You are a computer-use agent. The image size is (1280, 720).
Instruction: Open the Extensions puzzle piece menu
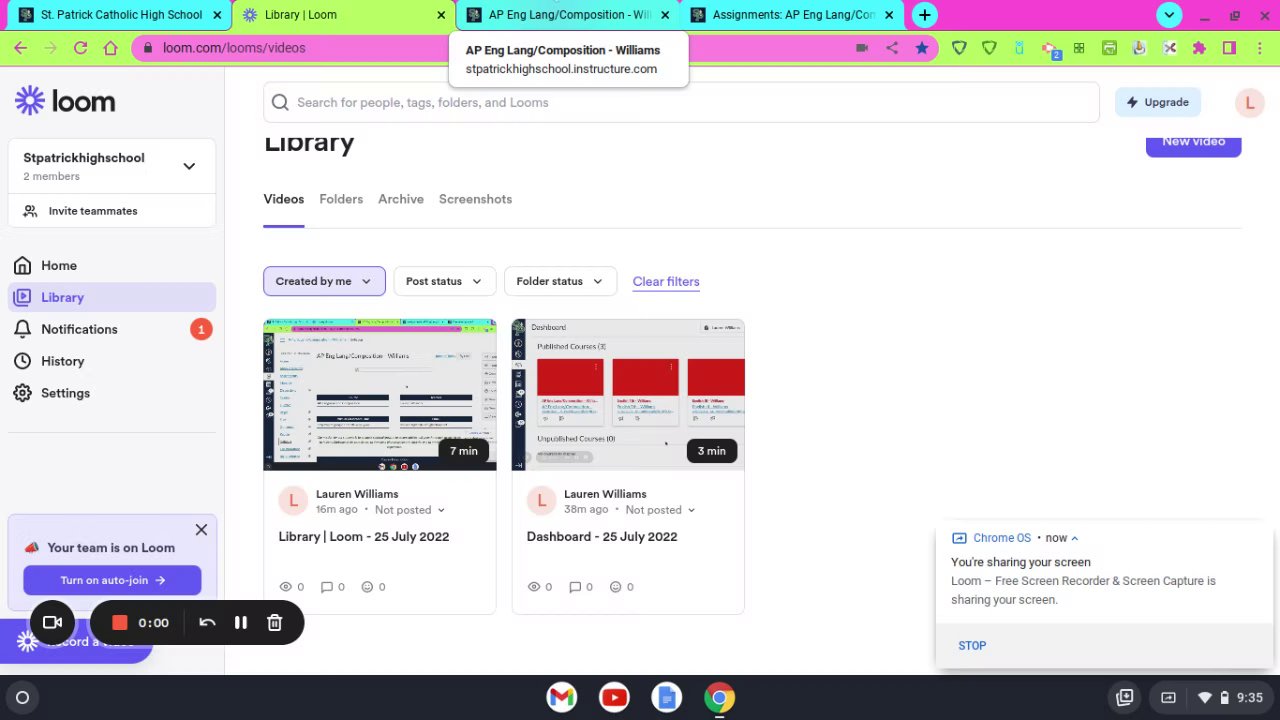1199,48
